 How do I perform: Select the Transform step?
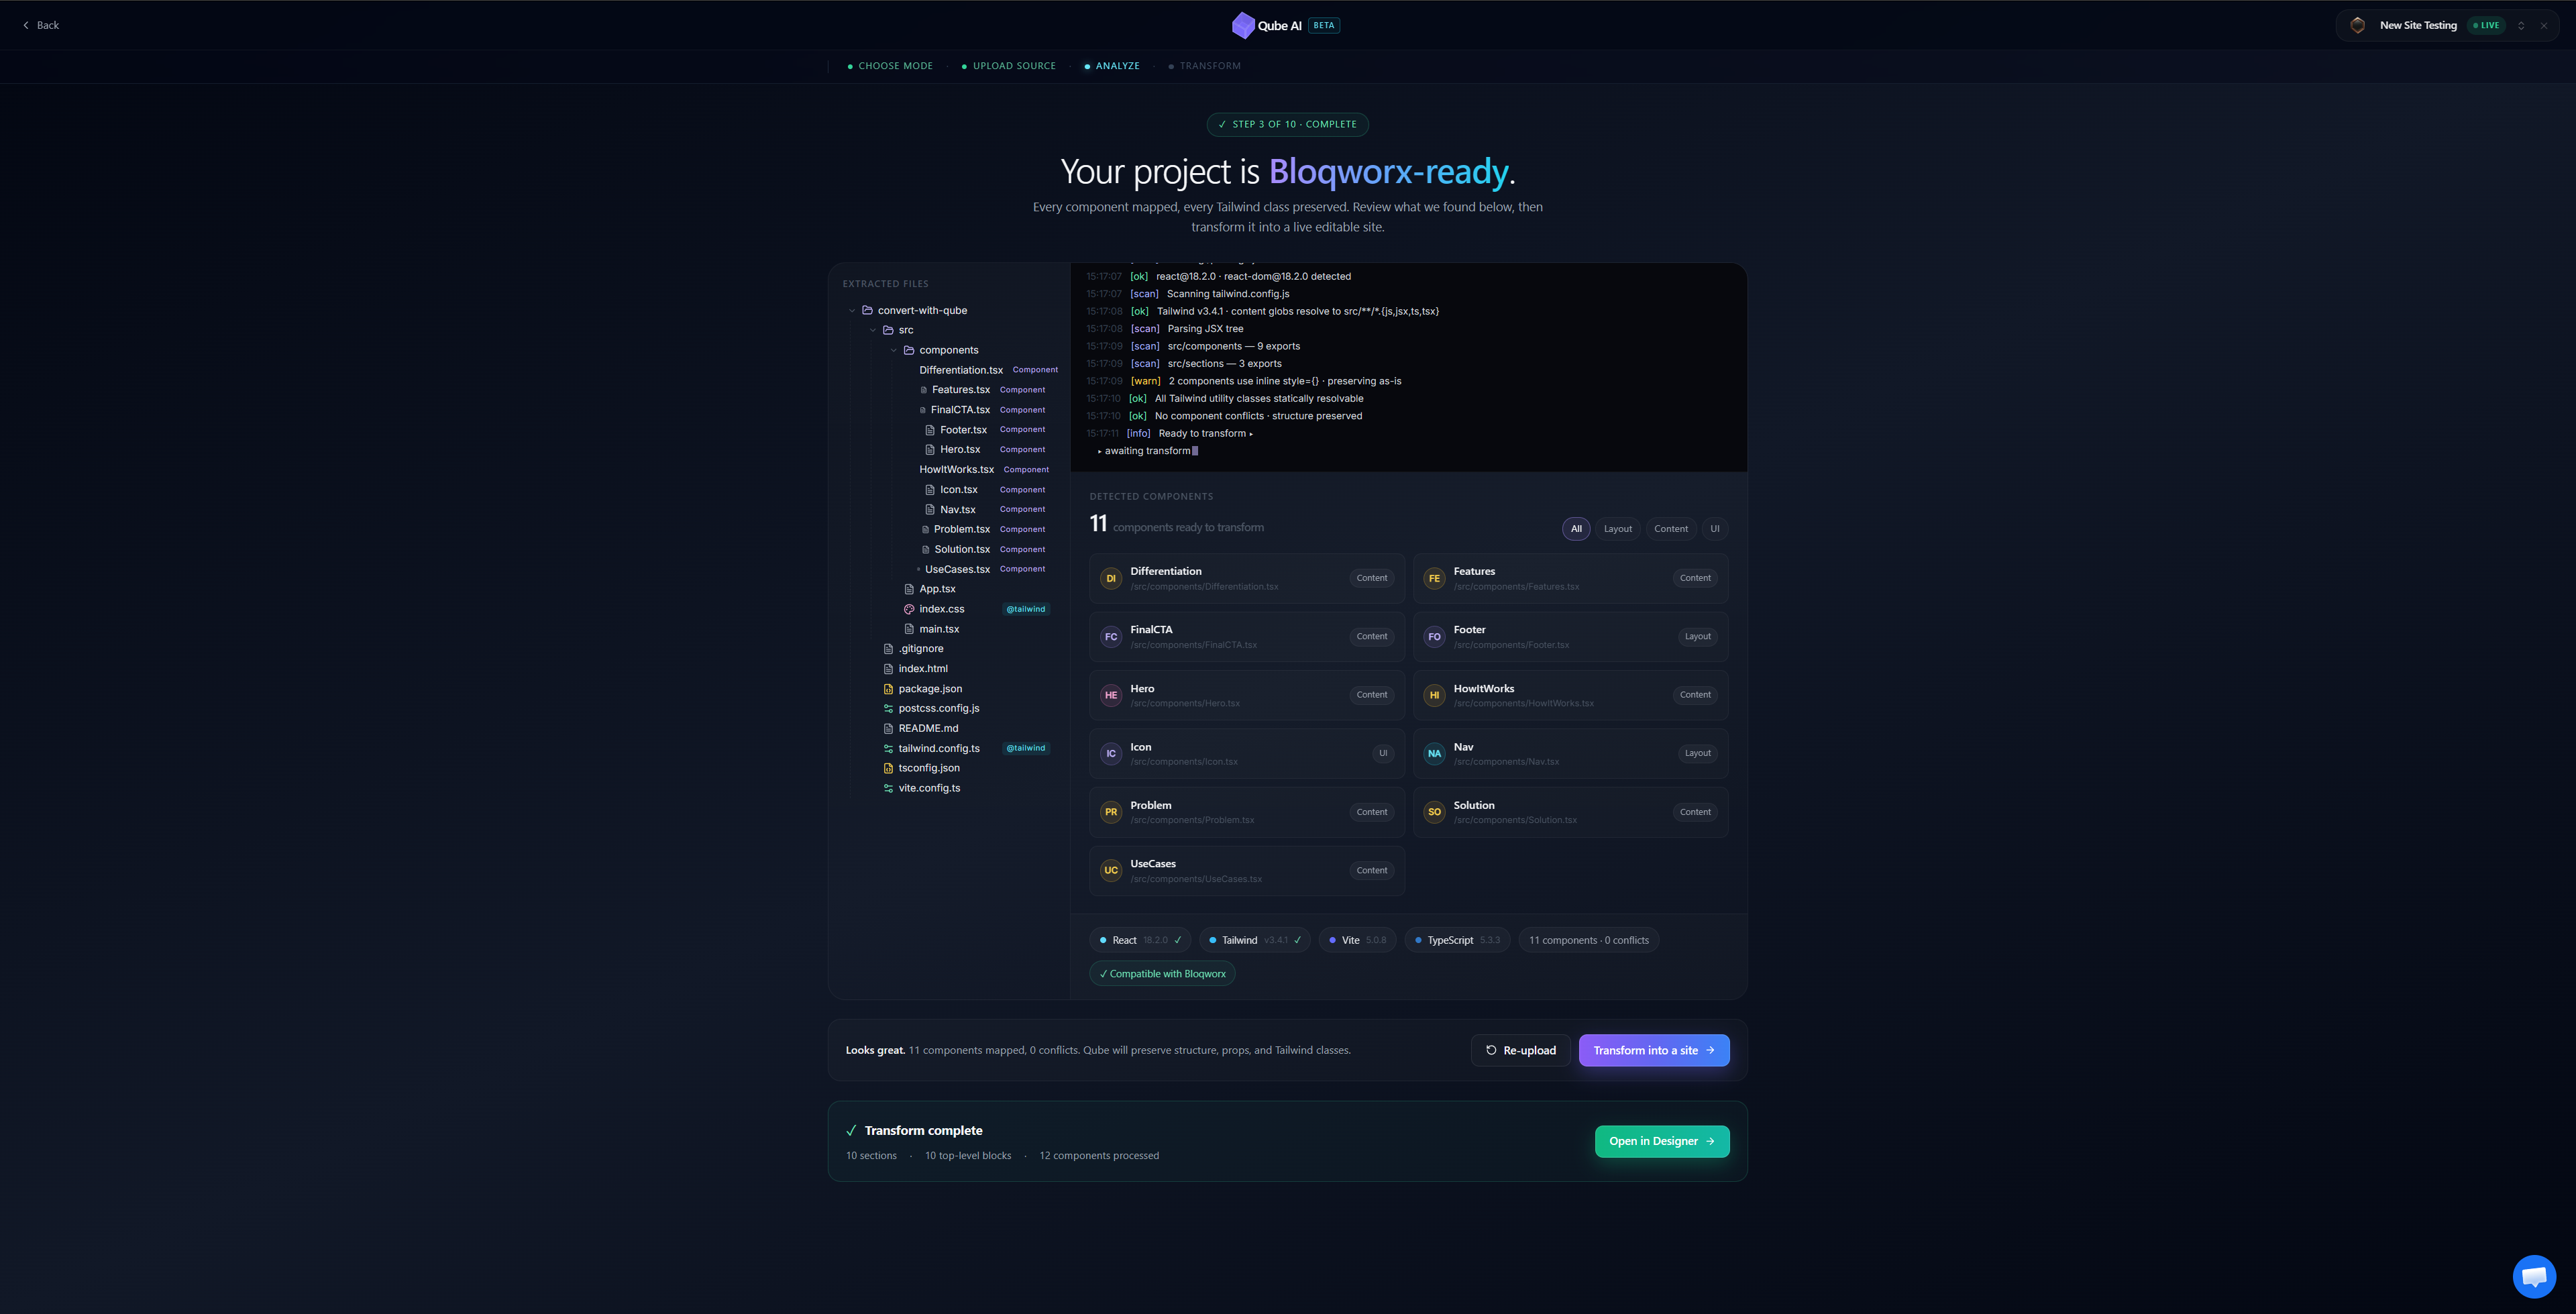(x=1204, y=66)
